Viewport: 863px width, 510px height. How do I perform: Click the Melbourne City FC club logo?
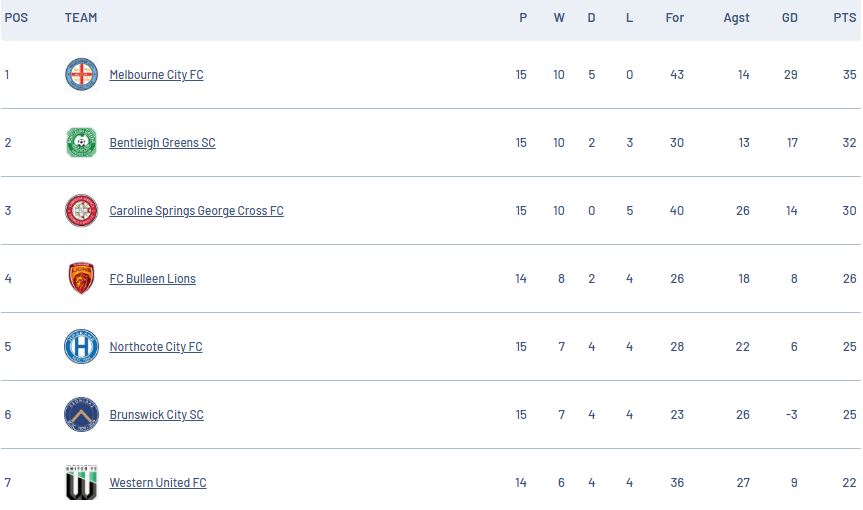[x=81, y=75]
